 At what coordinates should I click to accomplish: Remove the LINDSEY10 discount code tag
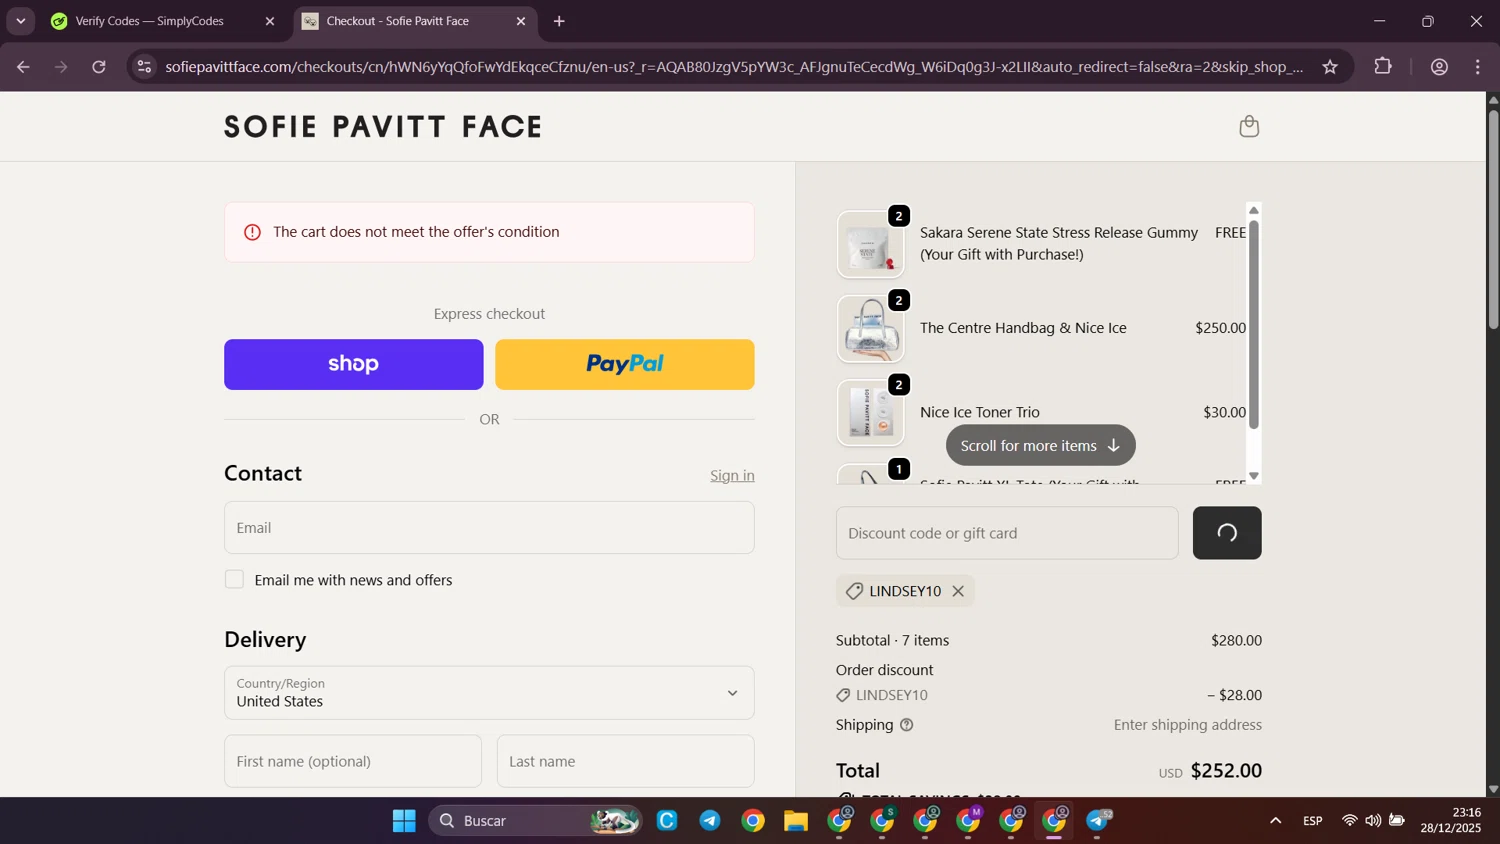click(958, 591)
